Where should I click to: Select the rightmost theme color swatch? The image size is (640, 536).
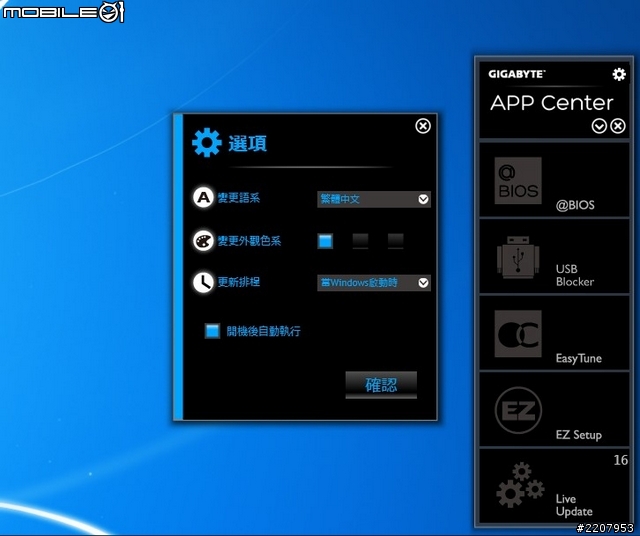(x=396, y=241)
